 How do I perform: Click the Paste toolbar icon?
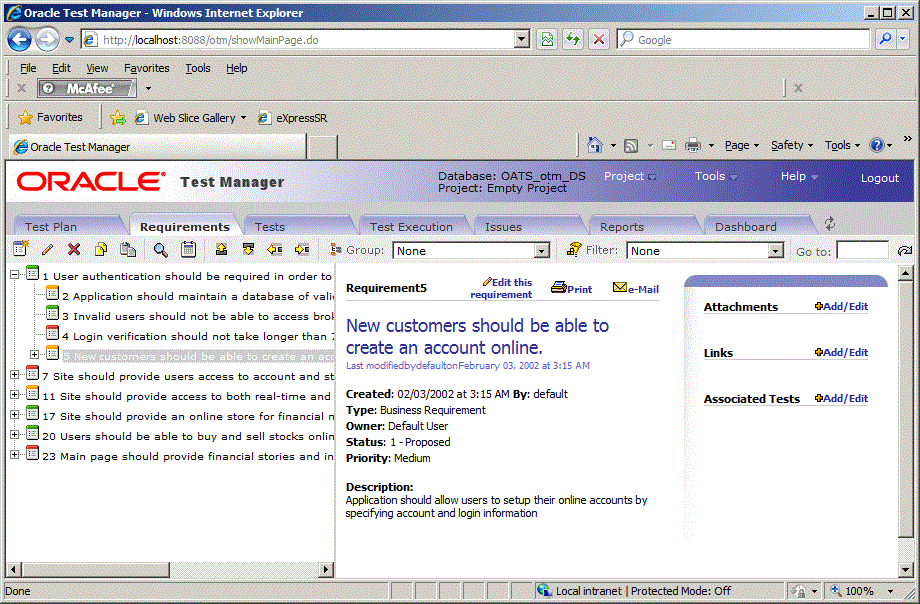point(128,249)
